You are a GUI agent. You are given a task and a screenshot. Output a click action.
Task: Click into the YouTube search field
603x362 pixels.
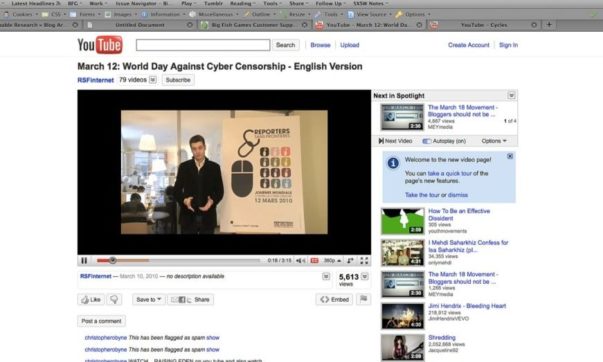203,45
